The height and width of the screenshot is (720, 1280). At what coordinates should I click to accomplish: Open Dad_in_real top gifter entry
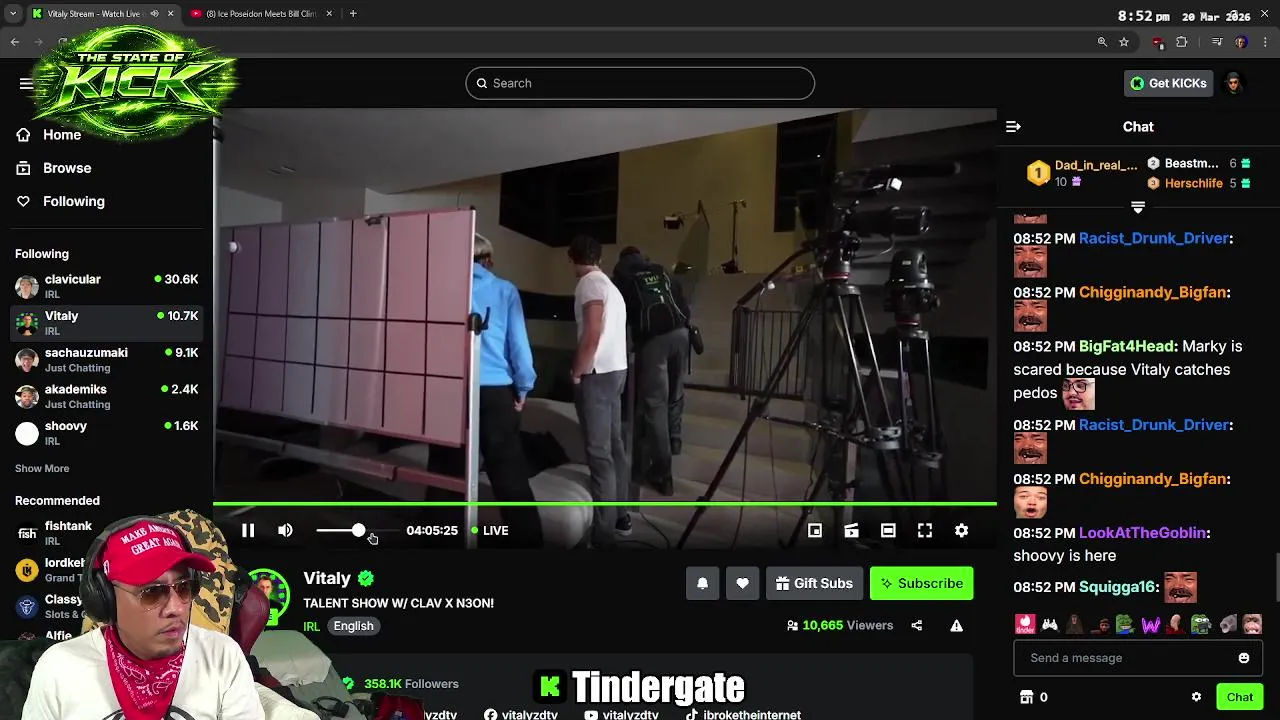click(1082, 173)
